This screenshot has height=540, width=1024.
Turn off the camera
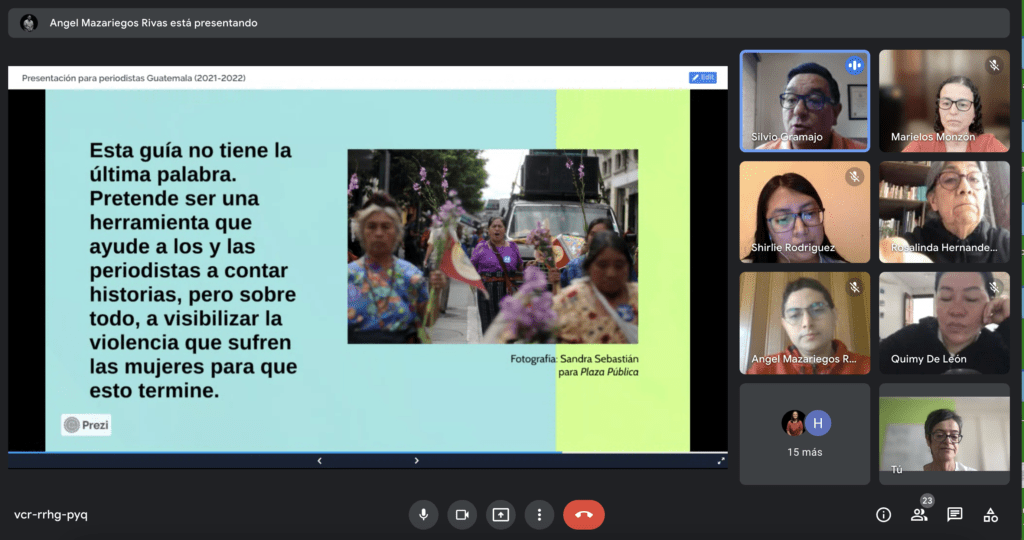pyautogui.click(x=462, y=514)
